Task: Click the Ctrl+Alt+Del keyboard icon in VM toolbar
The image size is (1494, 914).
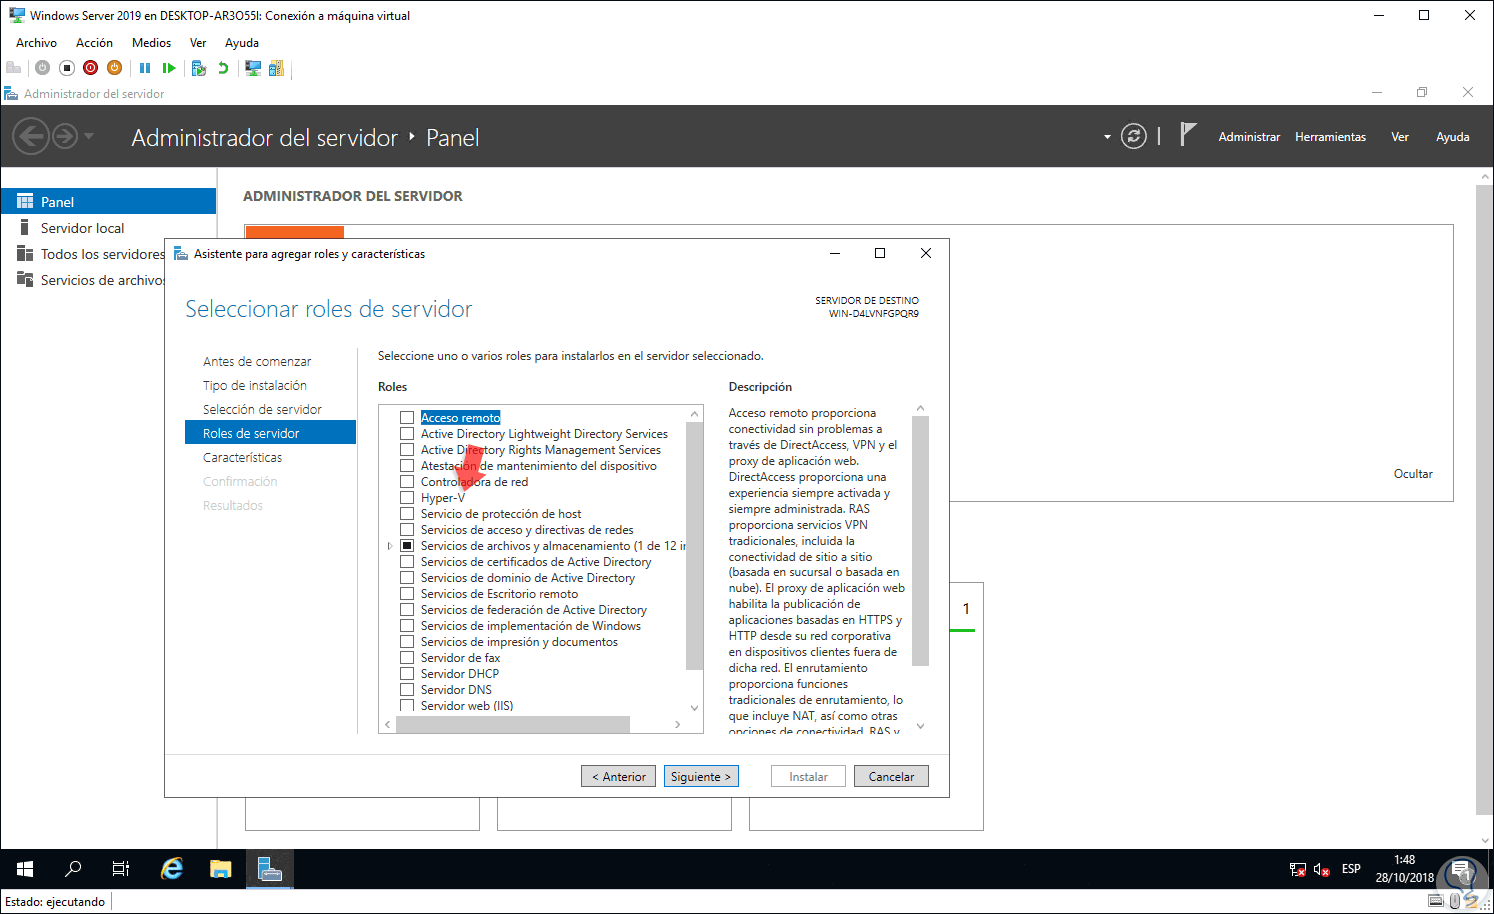Action: click(14, 68)
